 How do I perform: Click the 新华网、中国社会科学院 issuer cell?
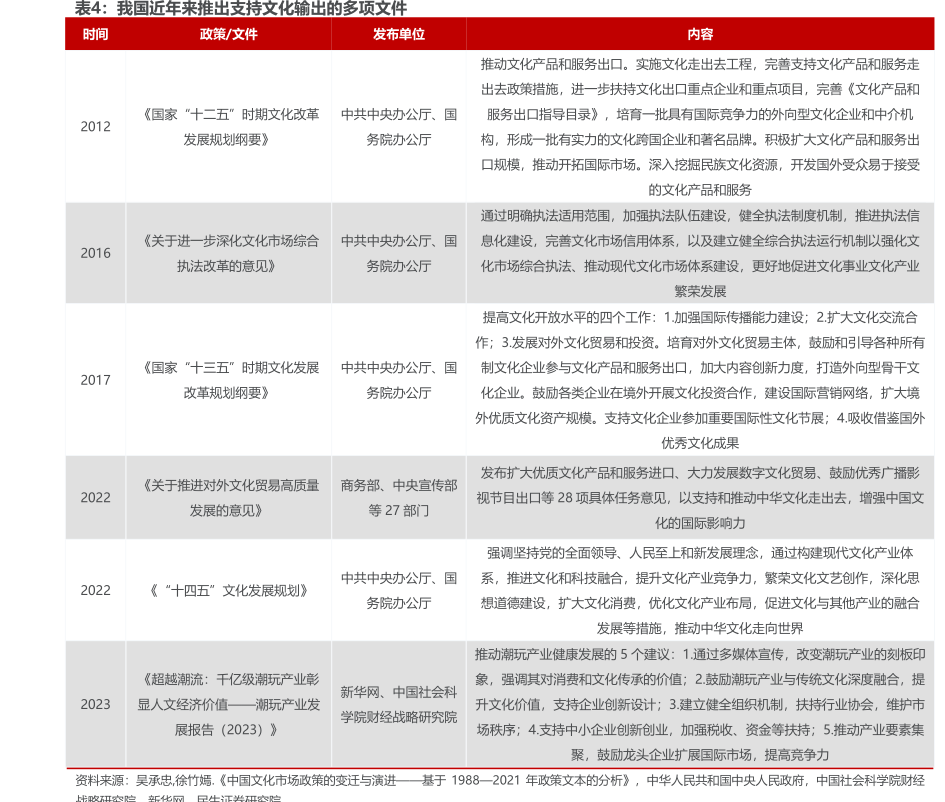pos(398,704)
